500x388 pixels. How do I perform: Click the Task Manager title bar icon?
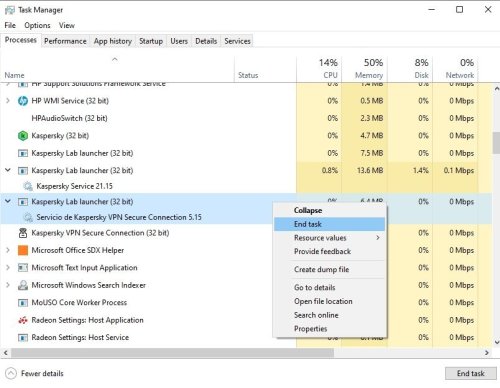10,10
